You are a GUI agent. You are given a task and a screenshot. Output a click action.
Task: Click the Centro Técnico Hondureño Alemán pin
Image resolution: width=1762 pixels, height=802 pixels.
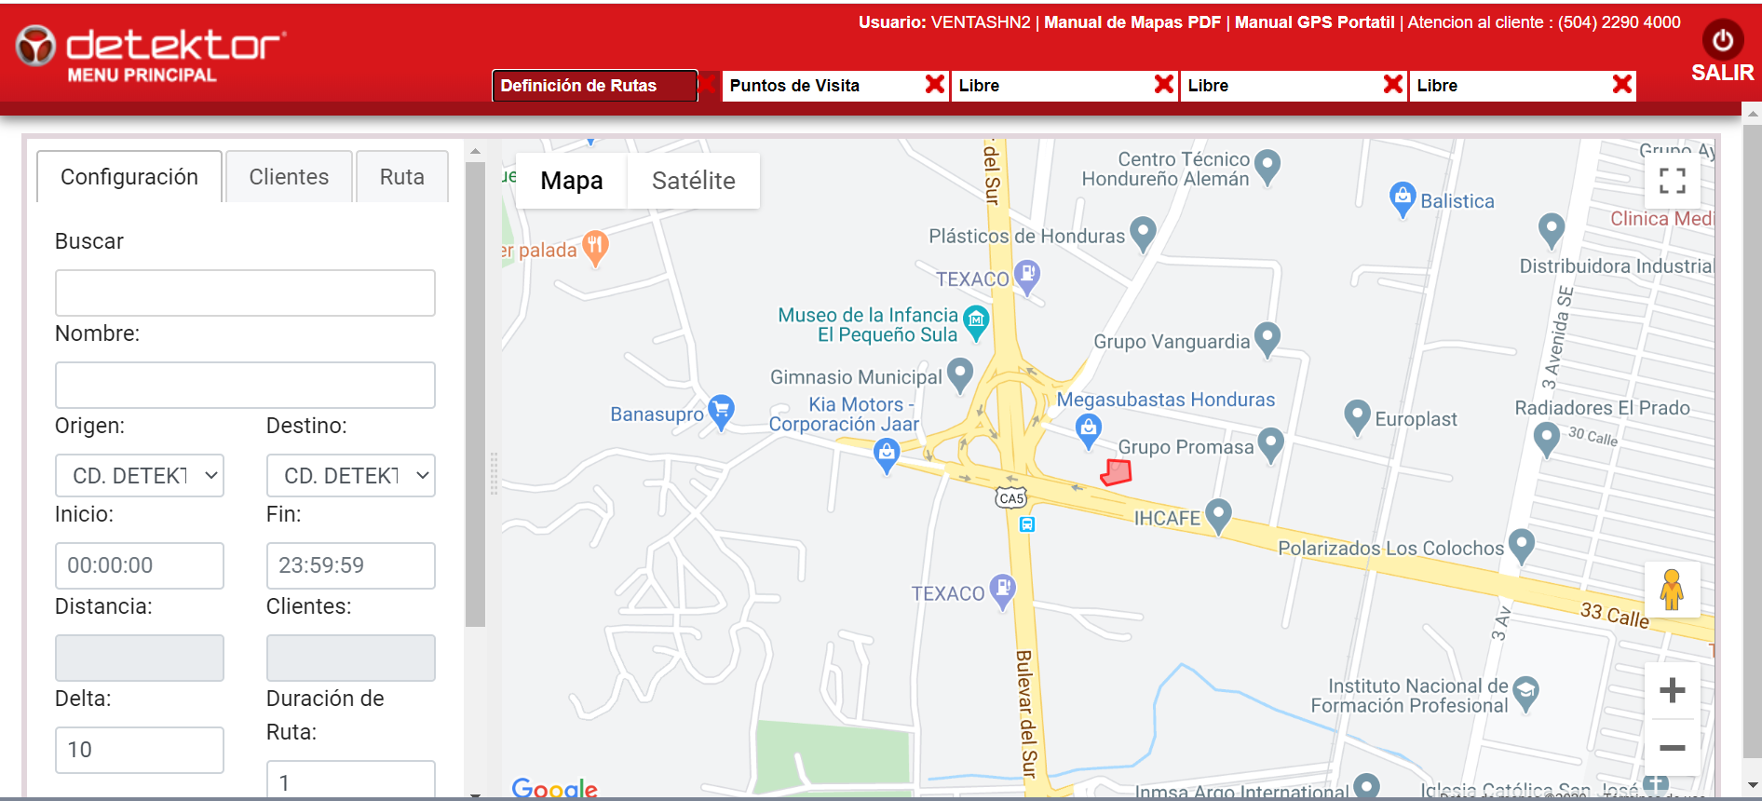(x=1268, y=167)
